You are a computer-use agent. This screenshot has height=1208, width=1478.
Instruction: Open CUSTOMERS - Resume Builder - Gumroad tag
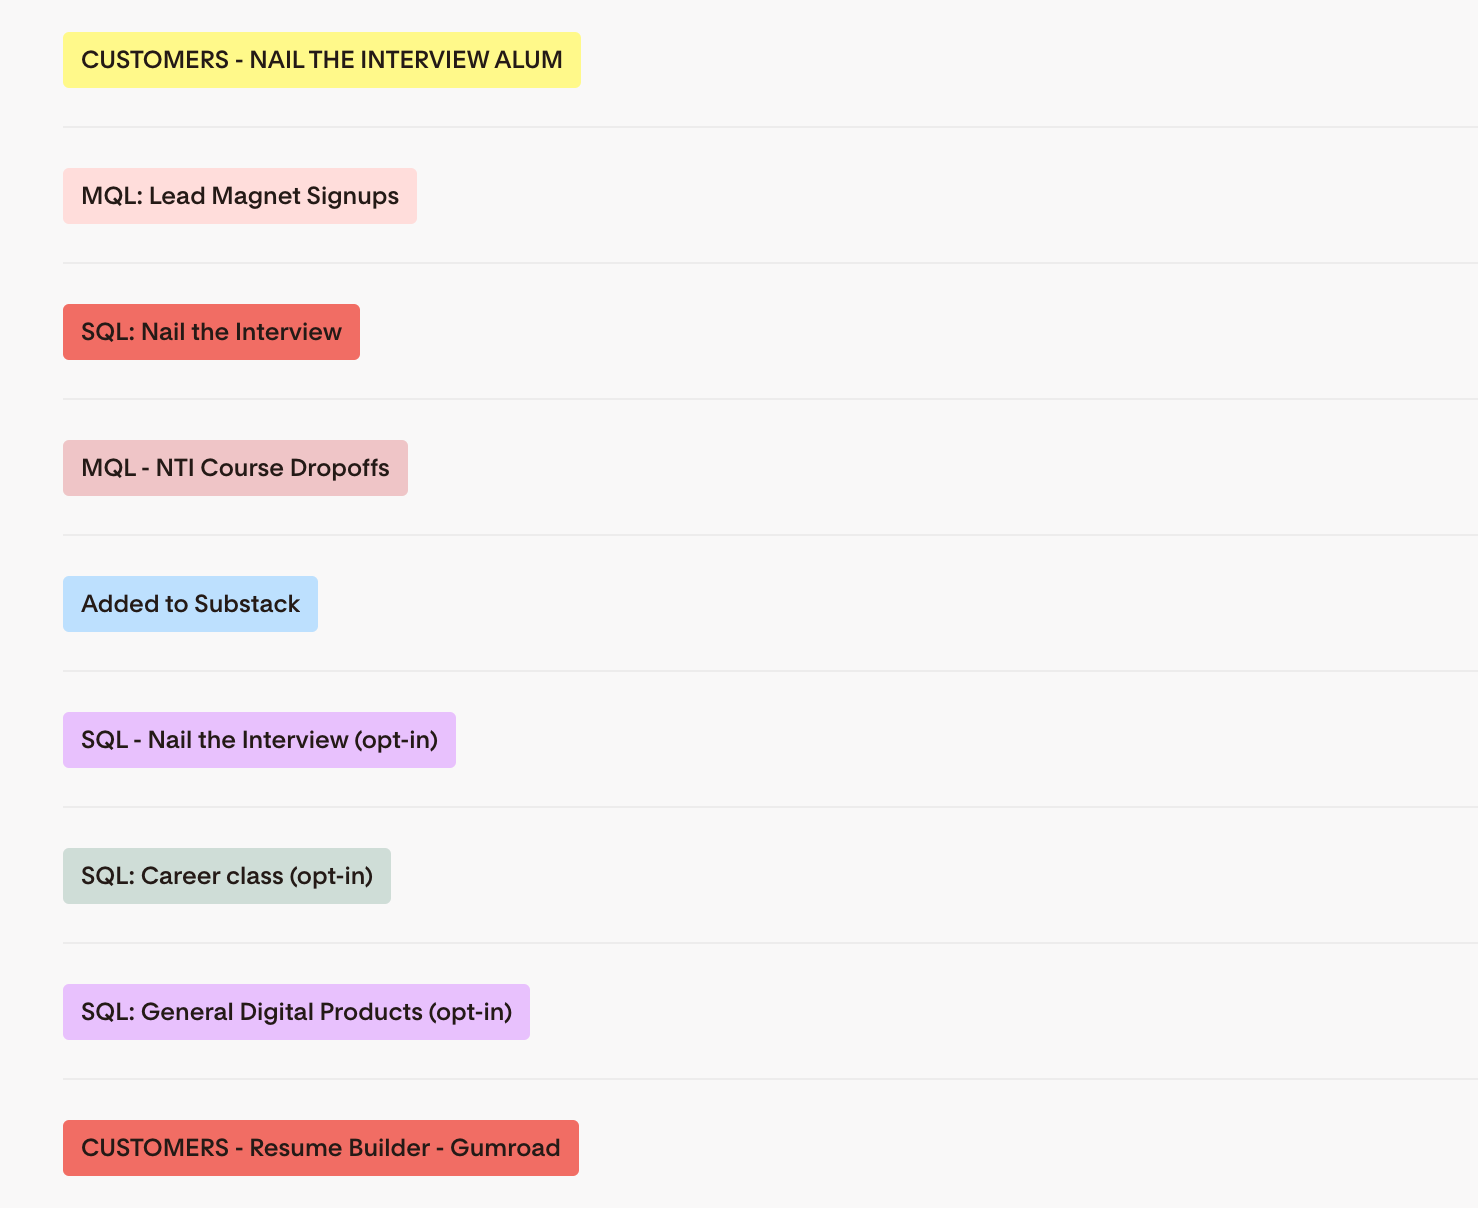[x=321, y=1148]
